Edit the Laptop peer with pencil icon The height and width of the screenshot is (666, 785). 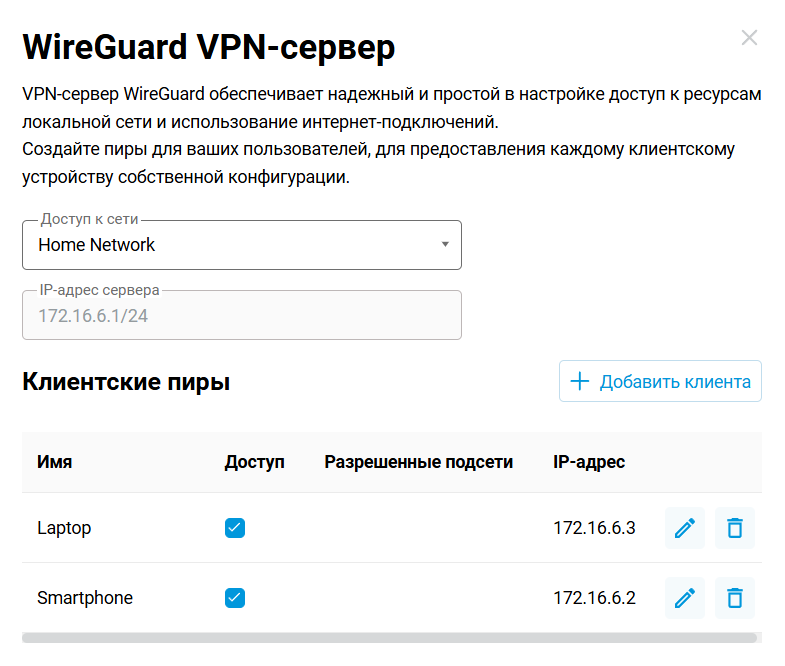point(685,528)
